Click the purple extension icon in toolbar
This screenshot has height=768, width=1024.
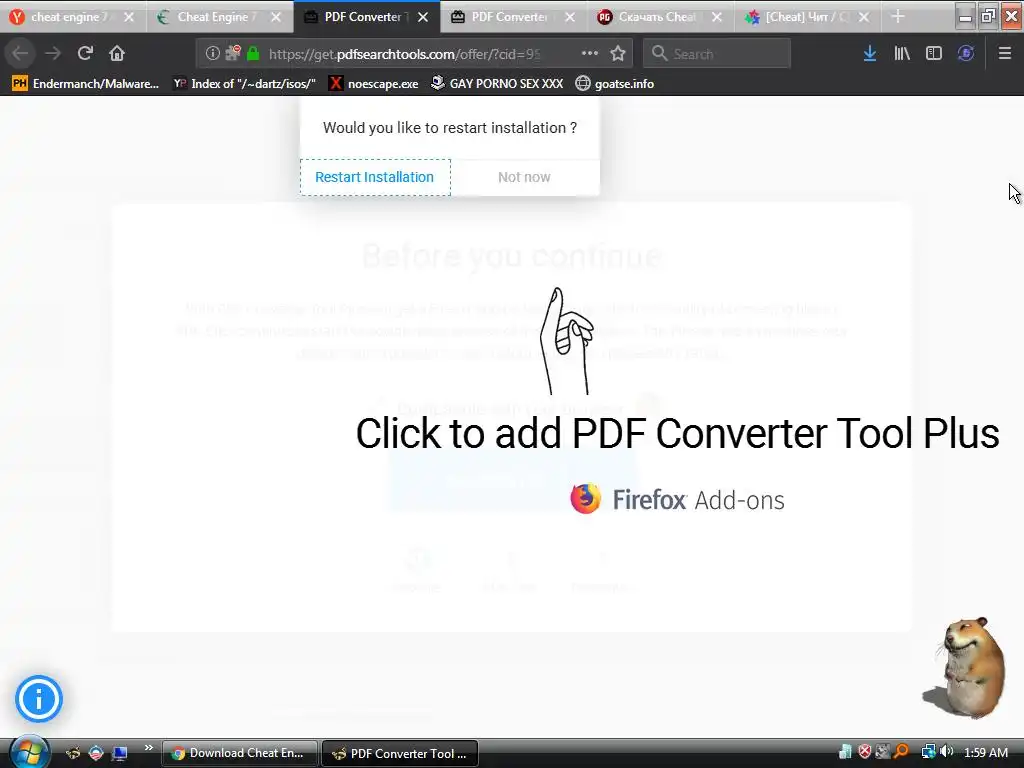tap(966, 53)
